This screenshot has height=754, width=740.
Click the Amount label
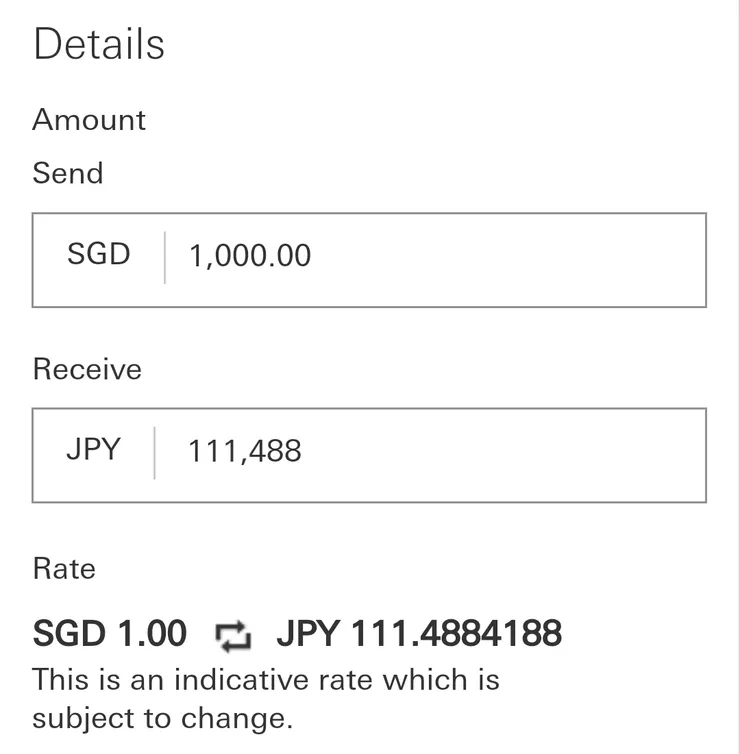pyautogui.click(x=89, y=120)
